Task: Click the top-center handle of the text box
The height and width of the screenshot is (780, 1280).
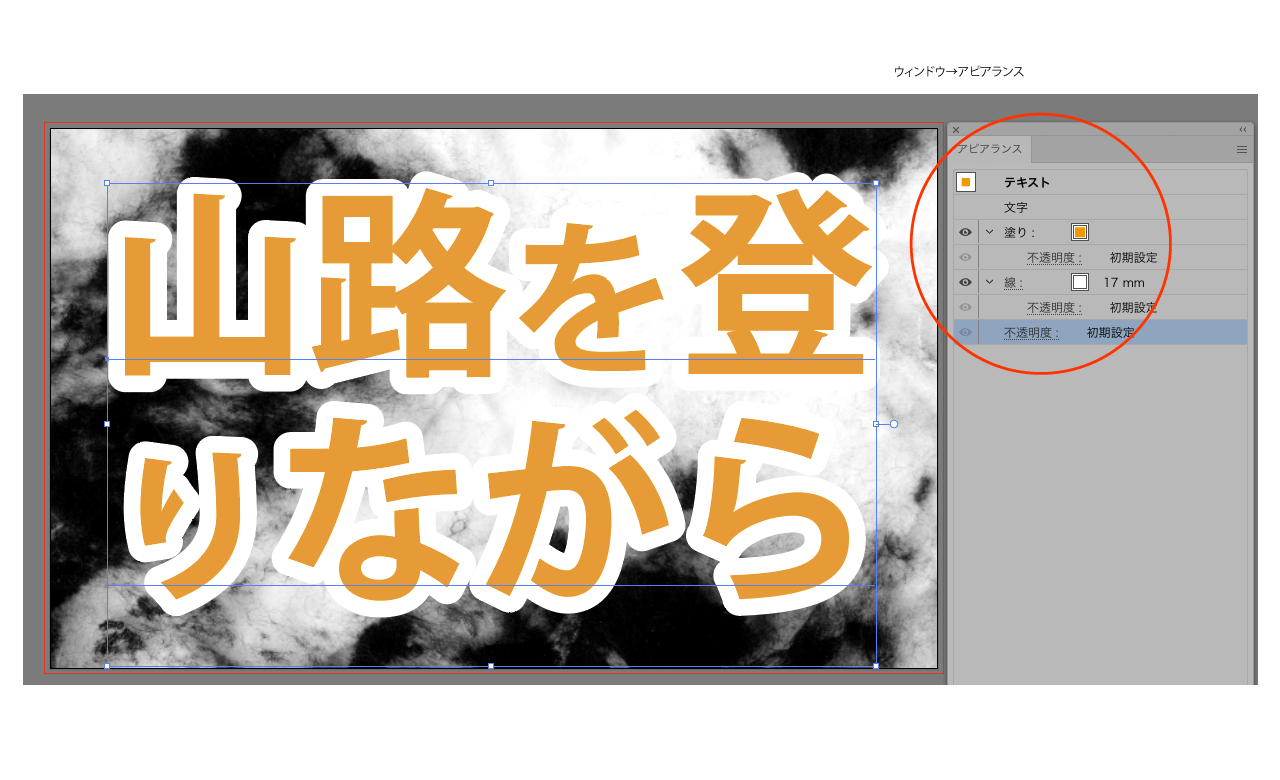Action: tap(491, 183)
